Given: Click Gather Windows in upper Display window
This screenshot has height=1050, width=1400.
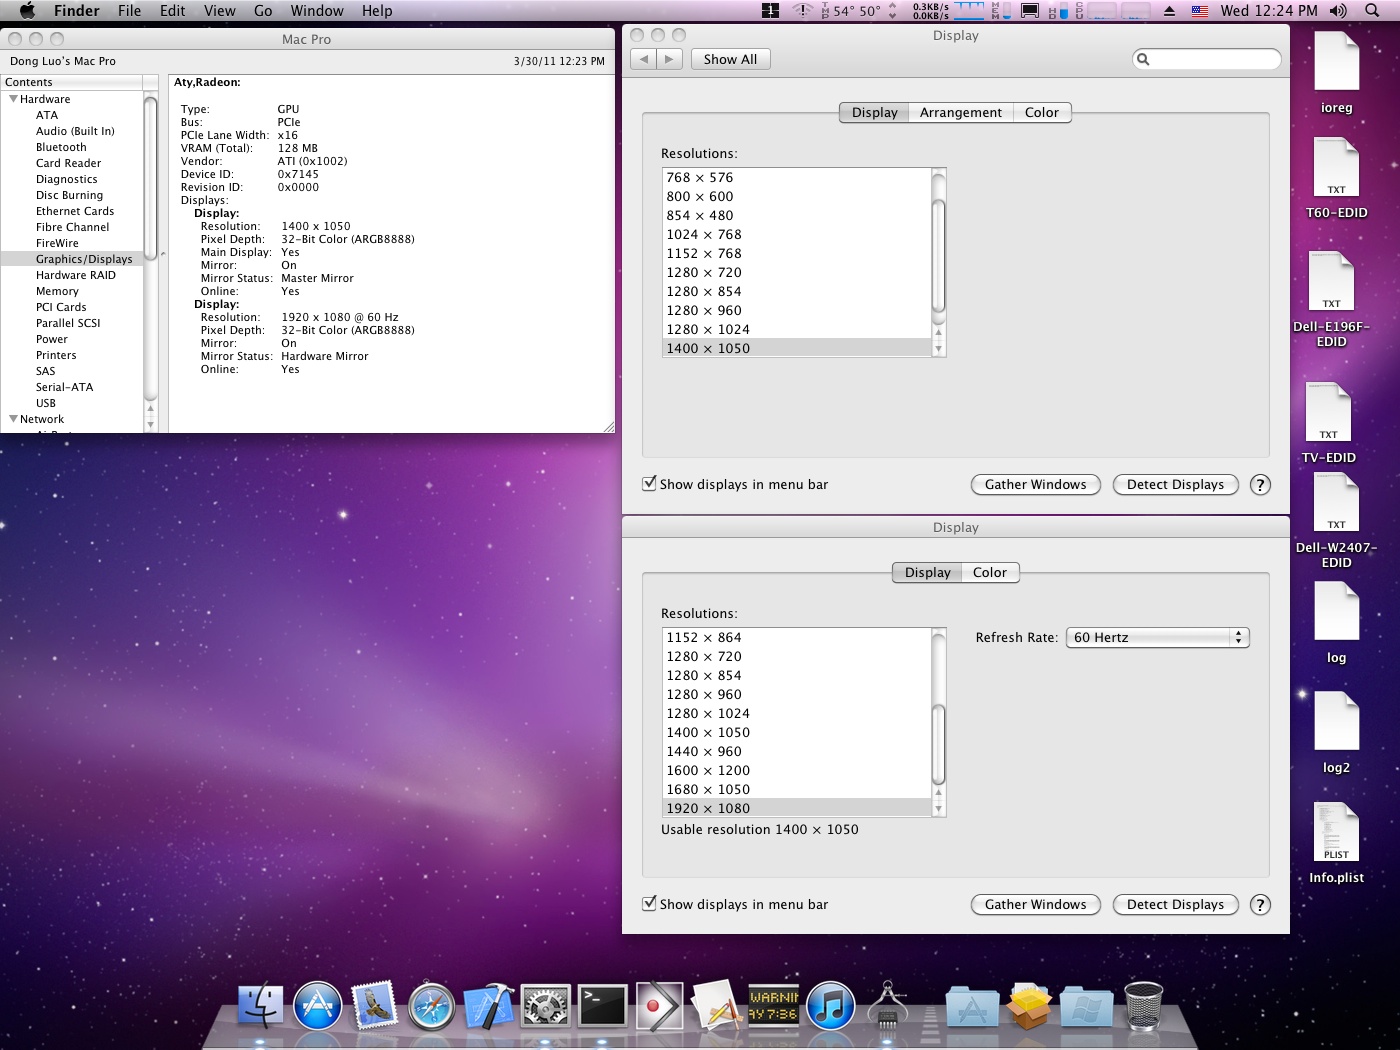Looking at the screenshot, I should click(x=1036, y=485).
